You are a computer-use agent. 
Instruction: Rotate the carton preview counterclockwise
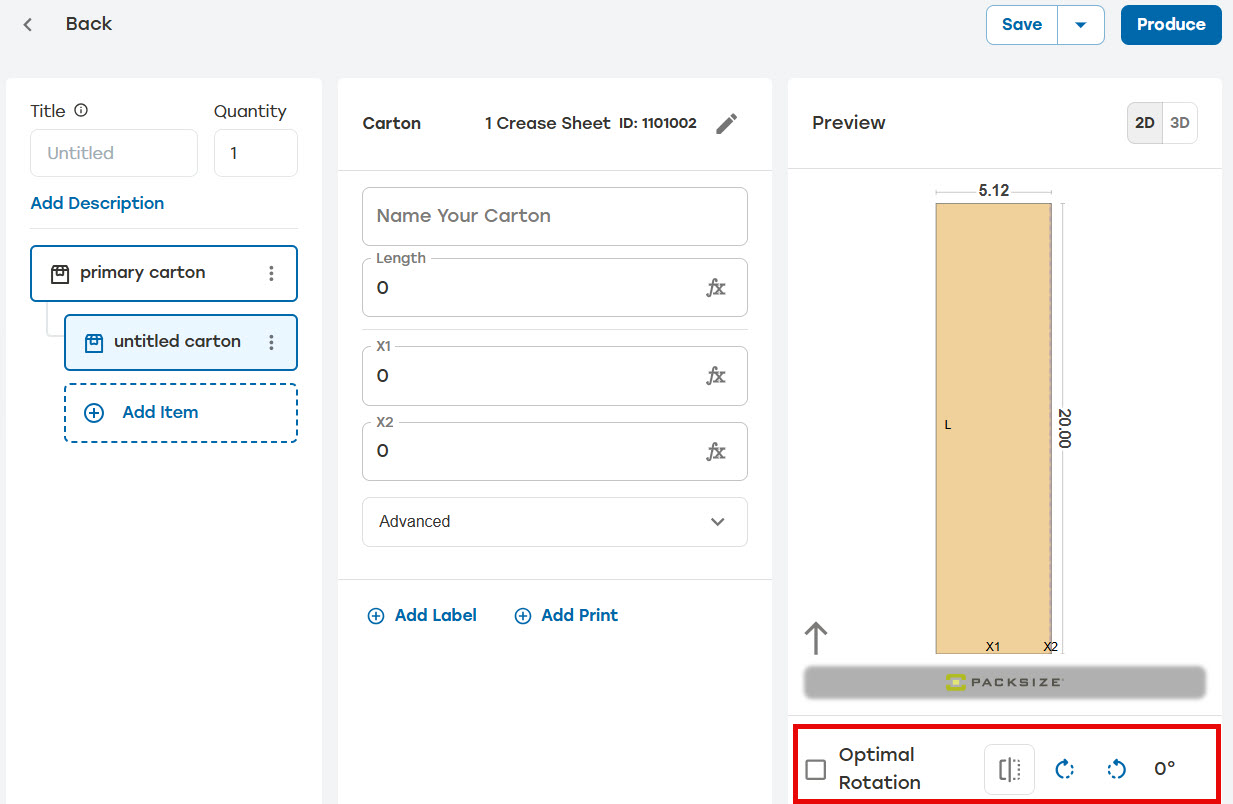click(1116, 769)
